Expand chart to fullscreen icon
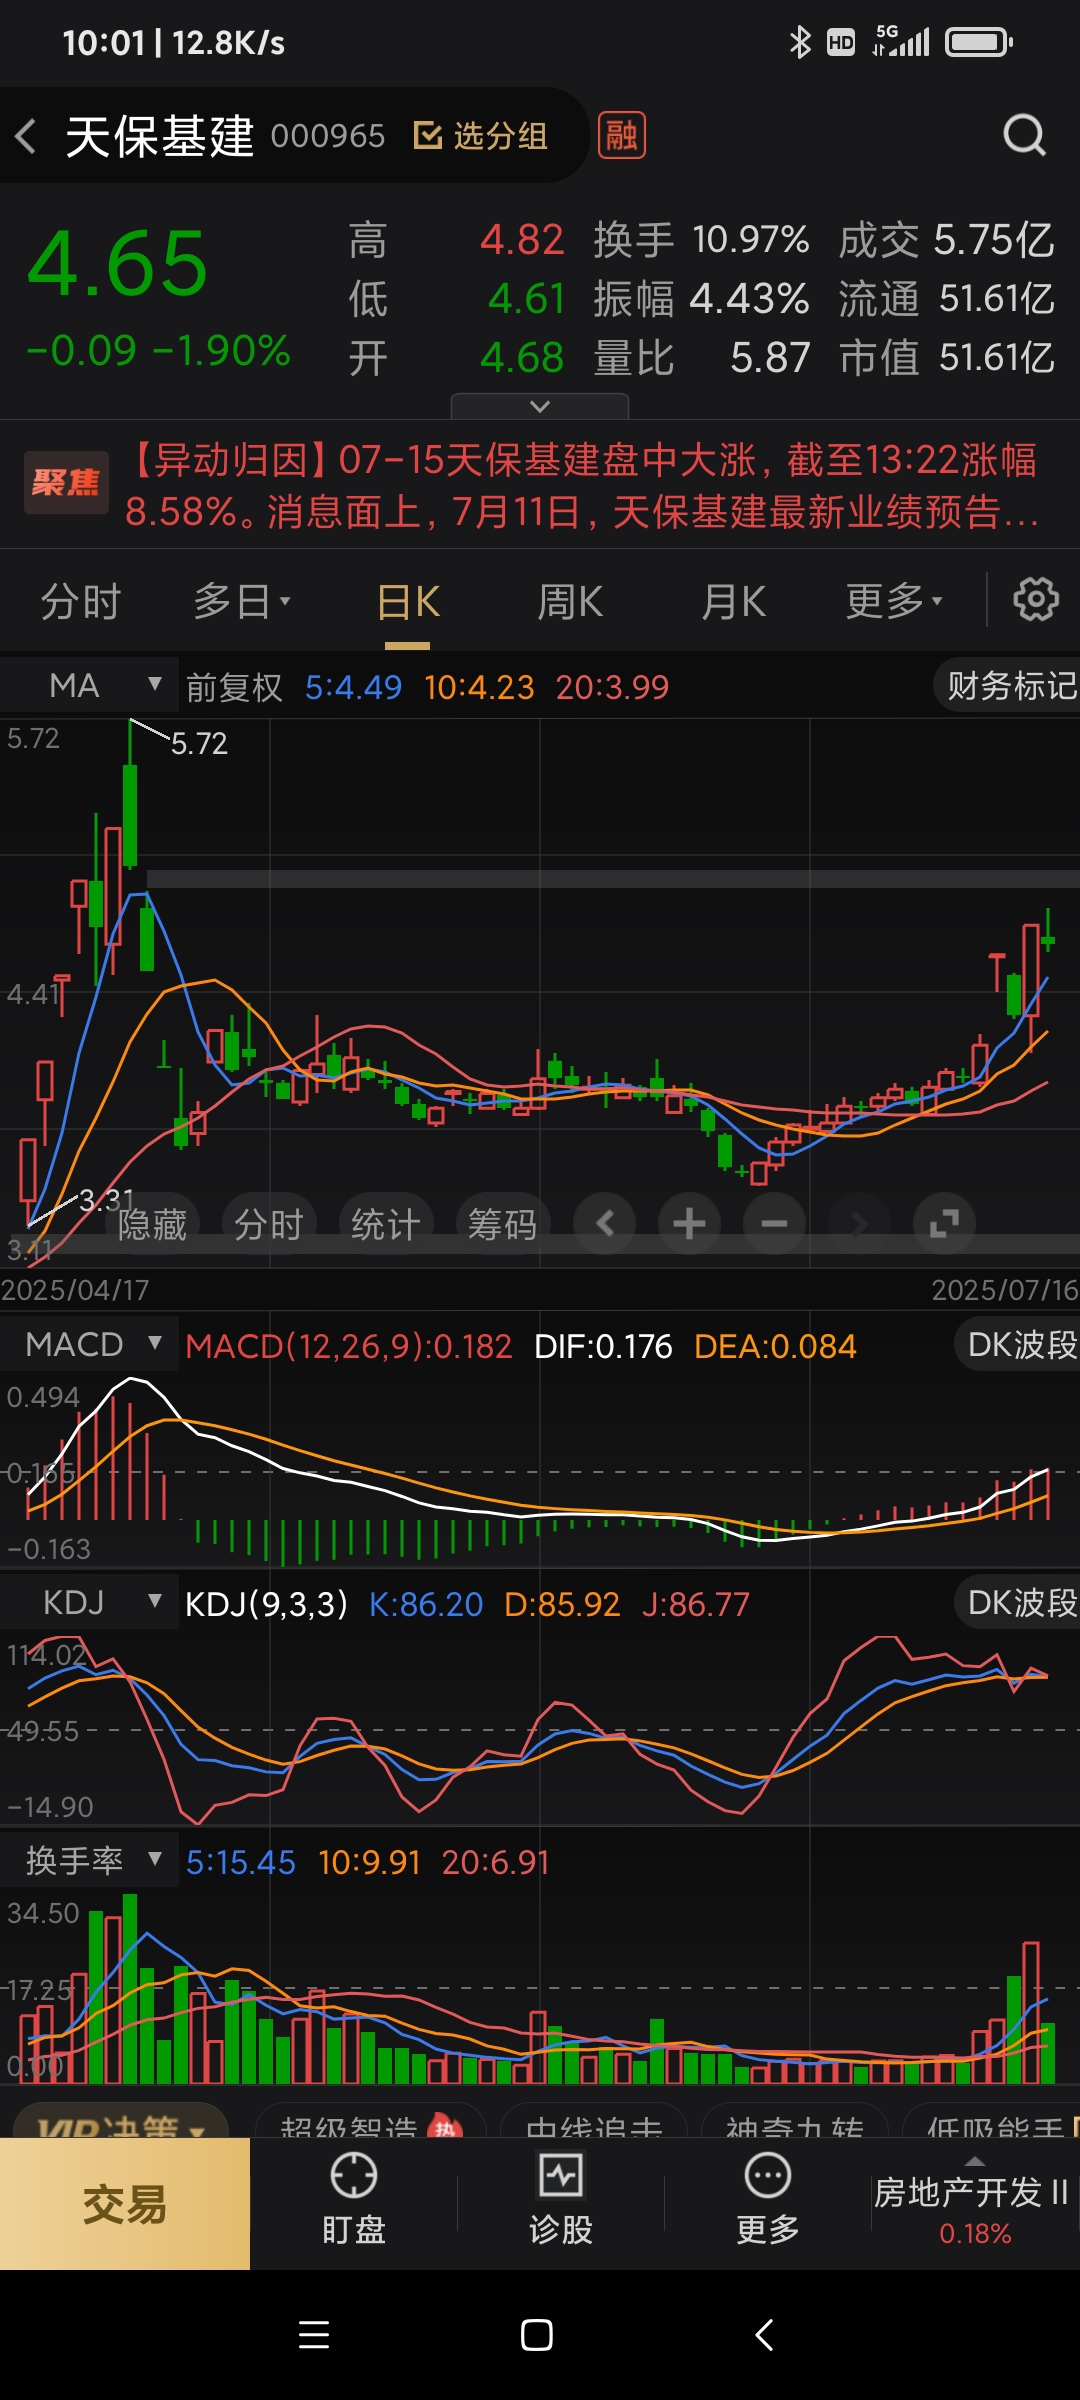Viewport: 1080px width, 2400px height. pyautogui.click(x=944, y=1223)
